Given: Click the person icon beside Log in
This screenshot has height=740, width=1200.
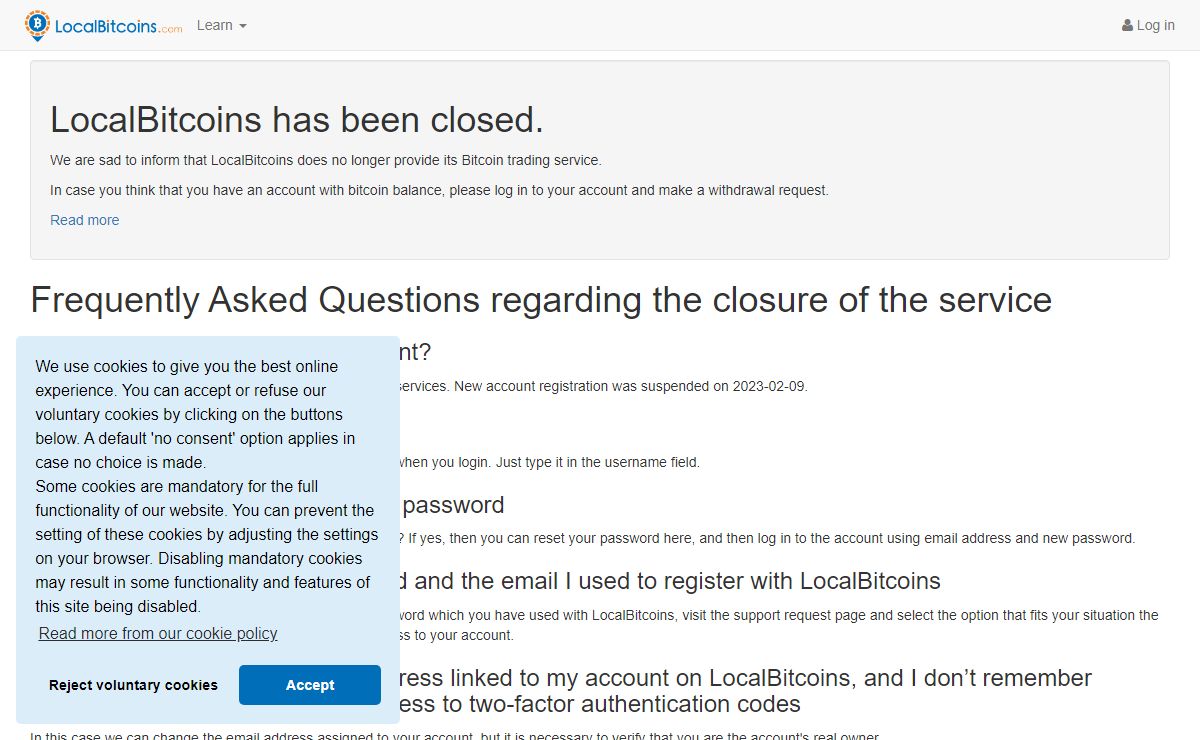Looking at the screenshot, I should click(1127, 26).
